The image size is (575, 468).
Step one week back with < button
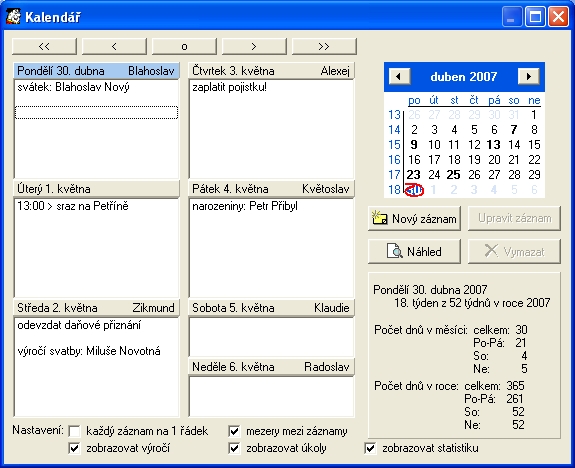click(114, 46)
